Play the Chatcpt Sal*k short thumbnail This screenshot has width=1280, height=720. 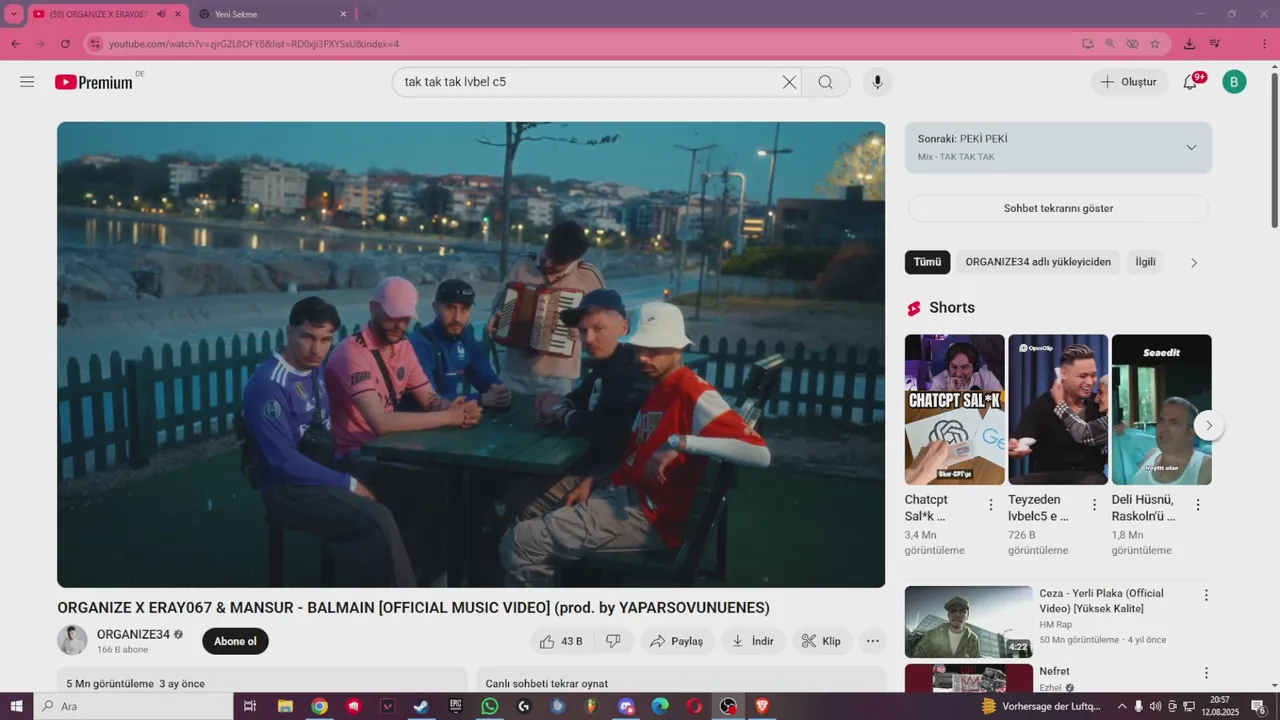click(x=954, y=410)
